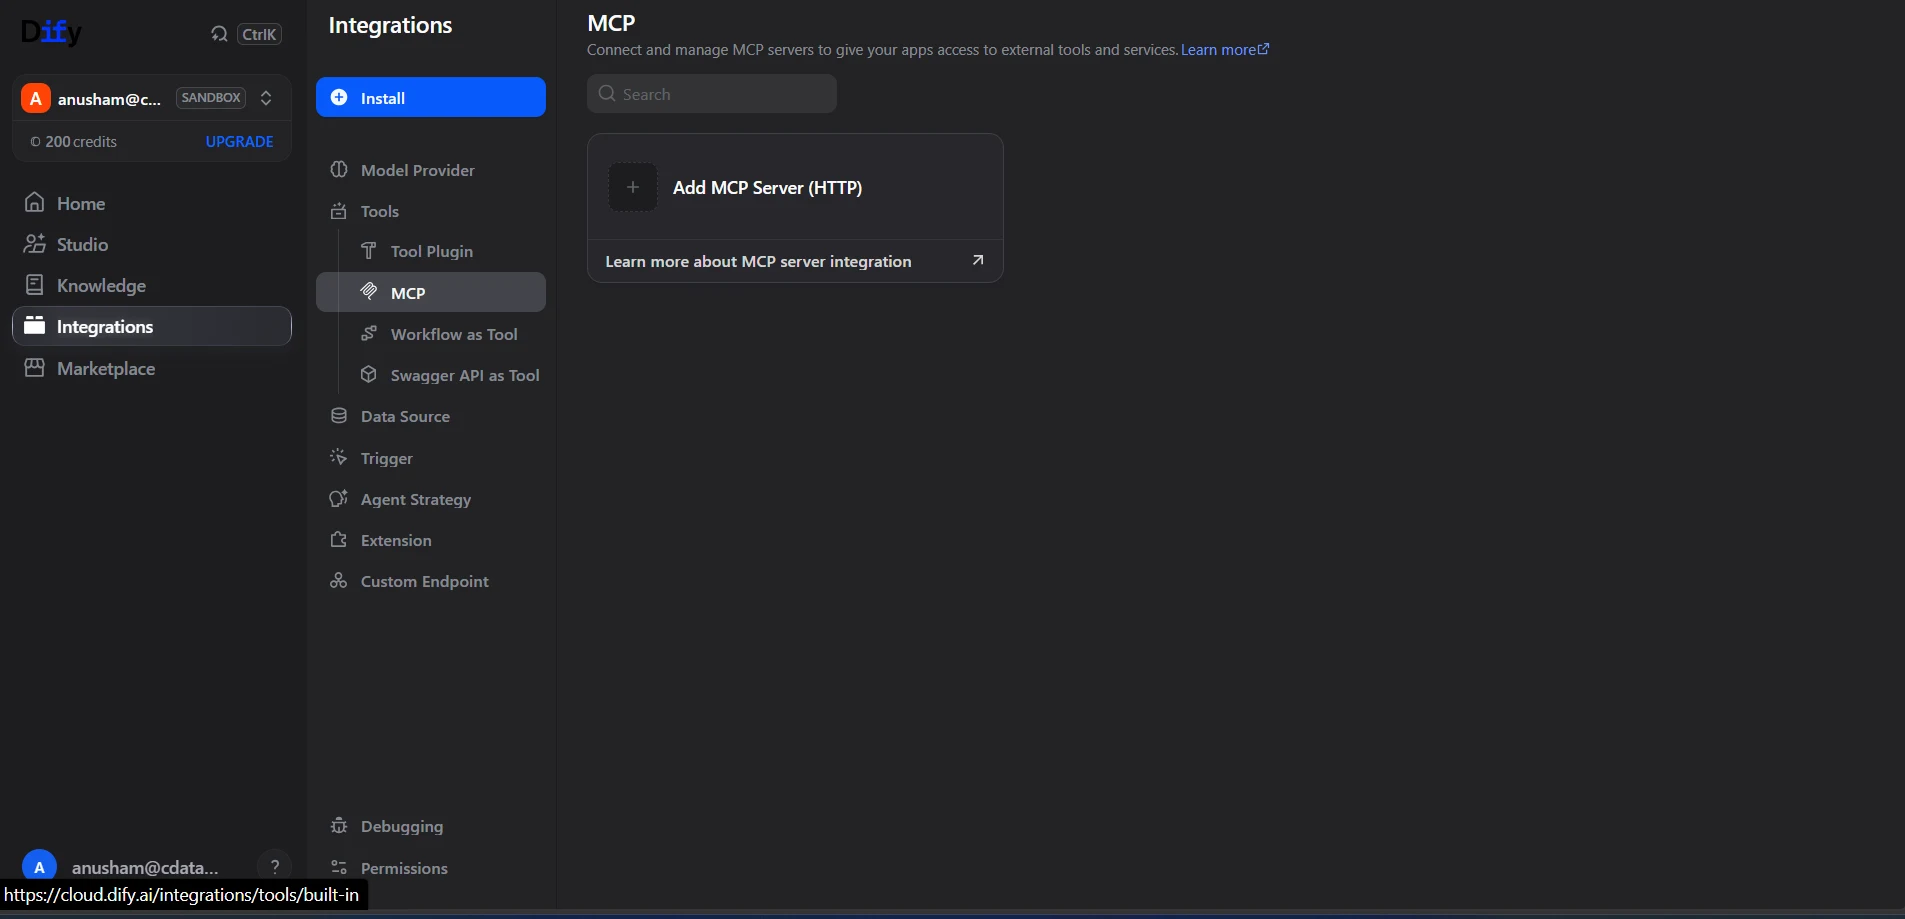Open Learn more about MCP server integration

(x=795, y=261)
